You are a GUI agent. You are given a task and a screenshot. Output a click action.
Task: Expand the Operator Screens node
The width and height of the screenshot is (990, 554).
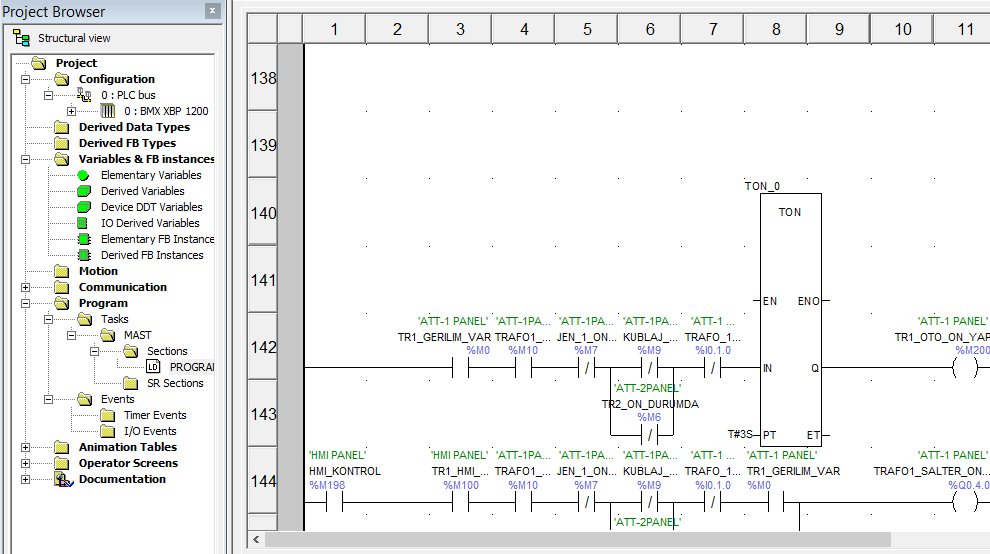(x=25, y=463)
